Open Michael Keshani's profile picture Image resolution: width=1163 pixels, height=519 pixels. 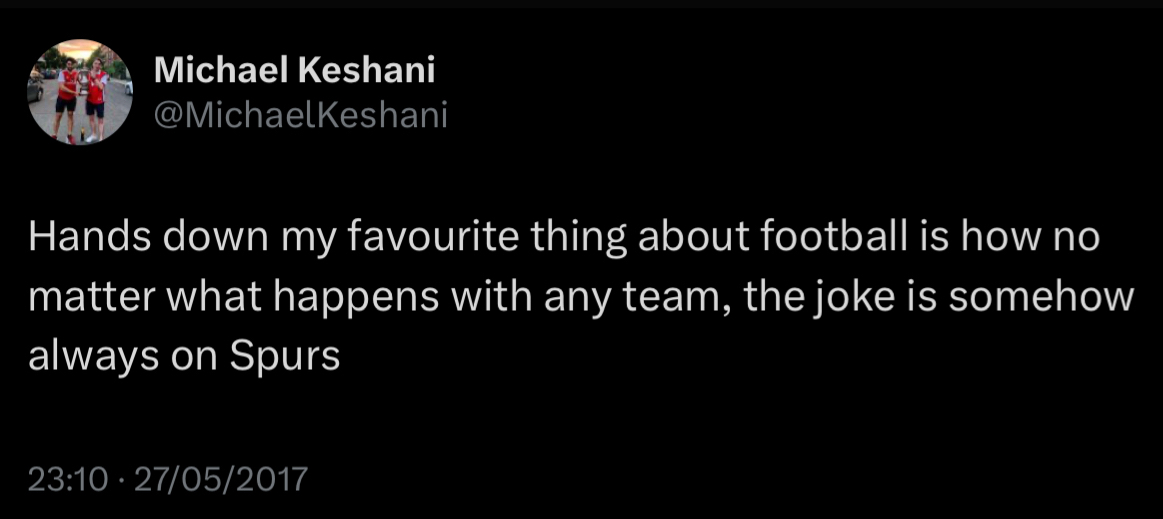80,92
